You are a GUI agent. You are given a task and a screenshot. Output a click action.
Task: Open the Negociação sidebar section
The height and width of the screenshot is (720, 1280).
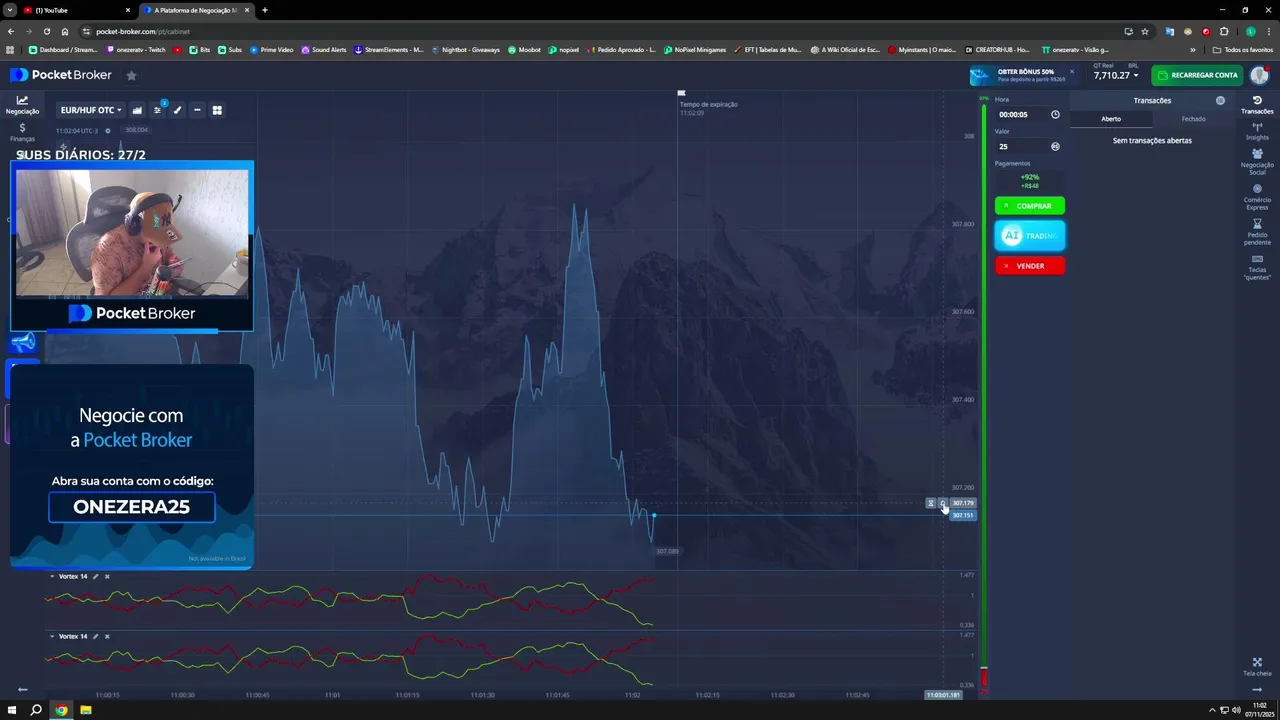coord(22,105)
